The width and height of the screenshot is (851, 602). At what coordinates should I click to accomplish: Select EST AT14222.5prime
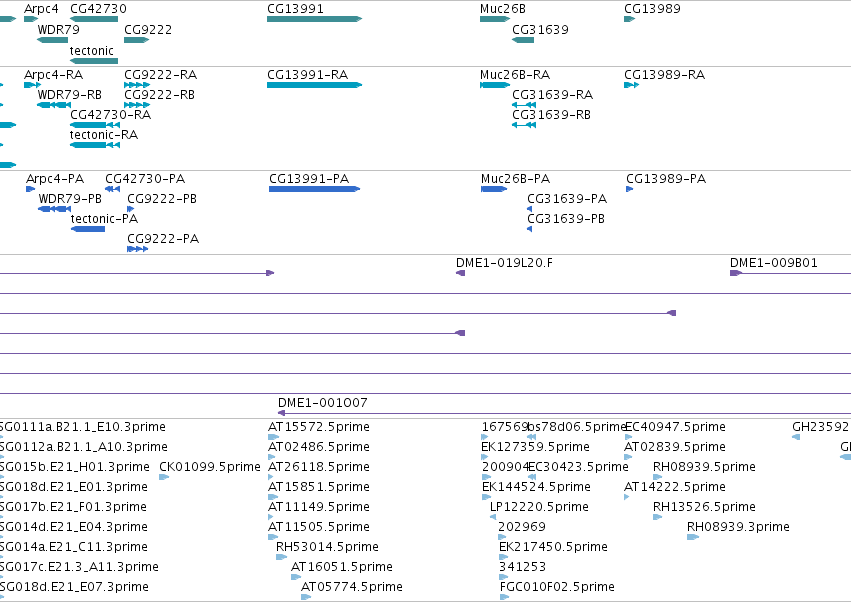[x=675, y=487]
